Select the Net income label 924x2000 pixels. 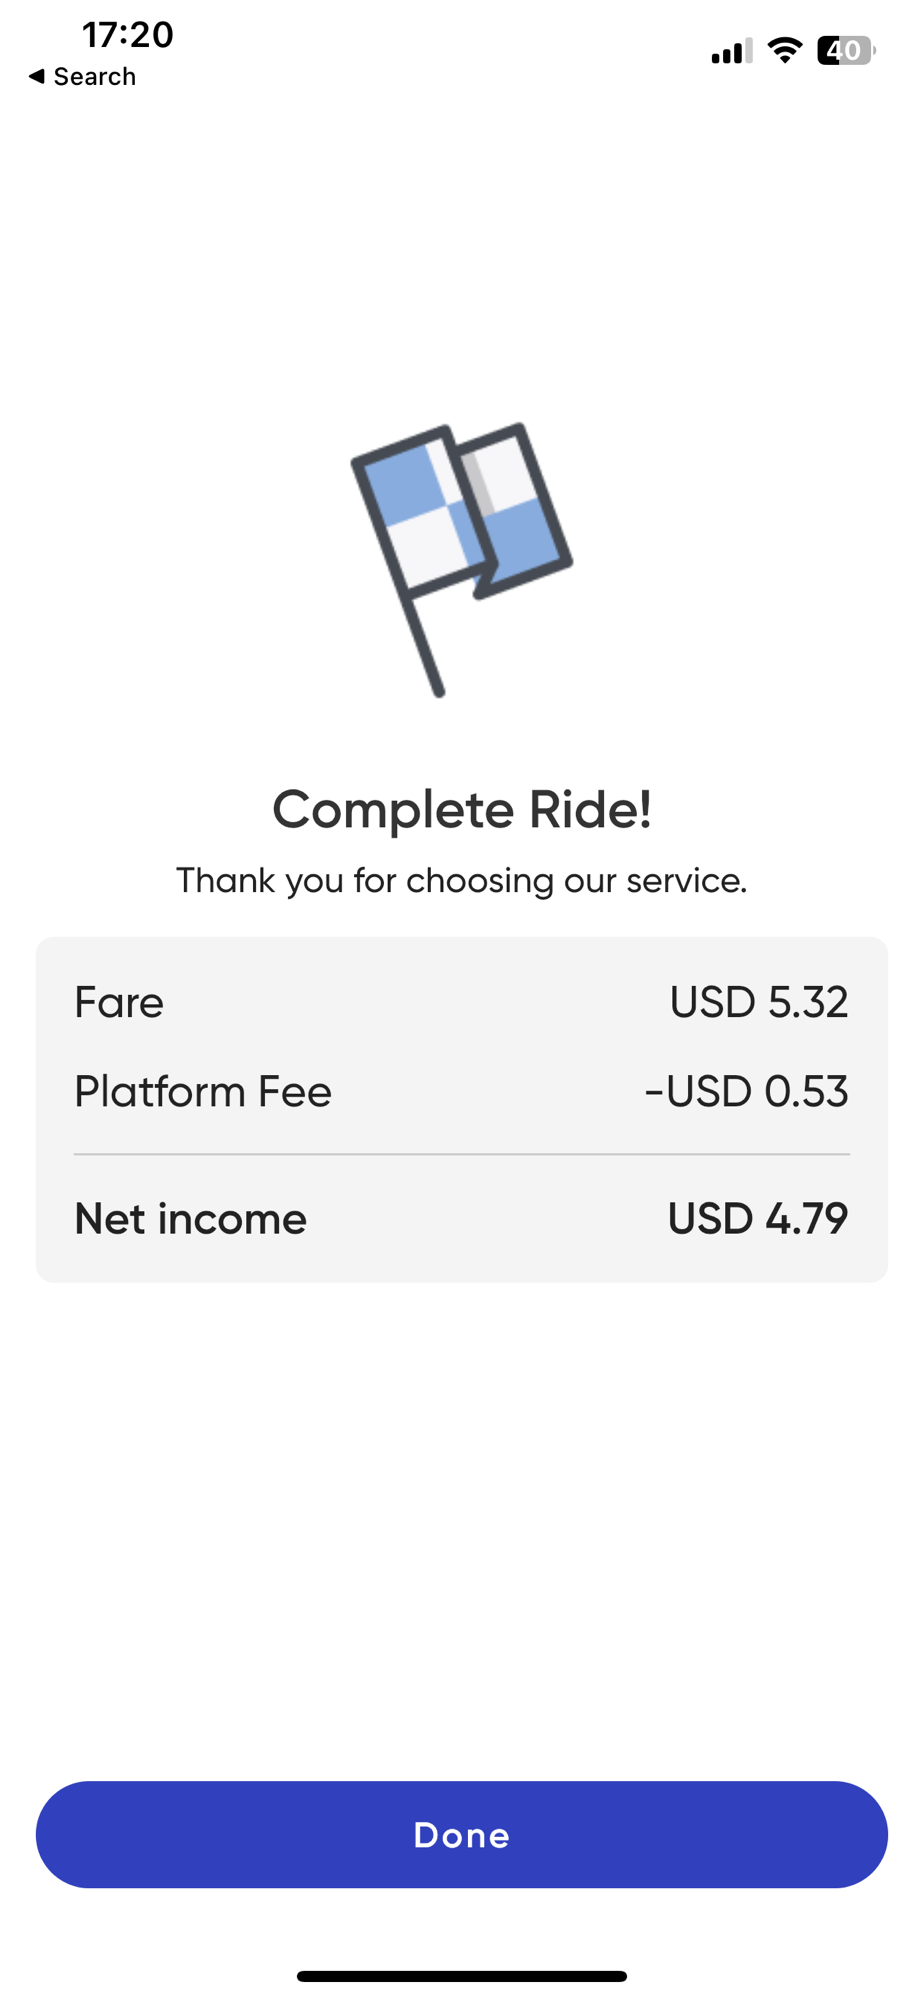coord(190,1219)
